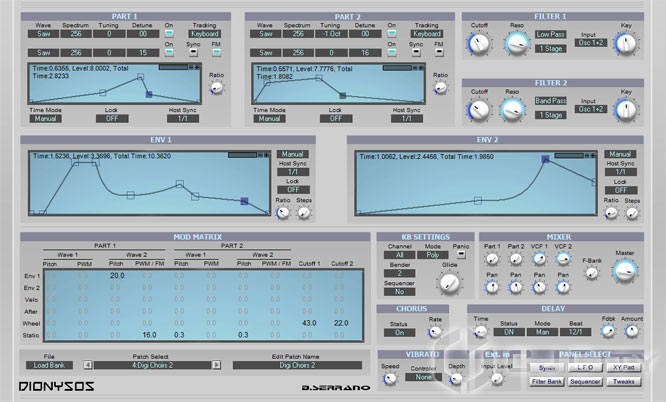
Task: Select previous patch with left arrow
Action: 87,365
